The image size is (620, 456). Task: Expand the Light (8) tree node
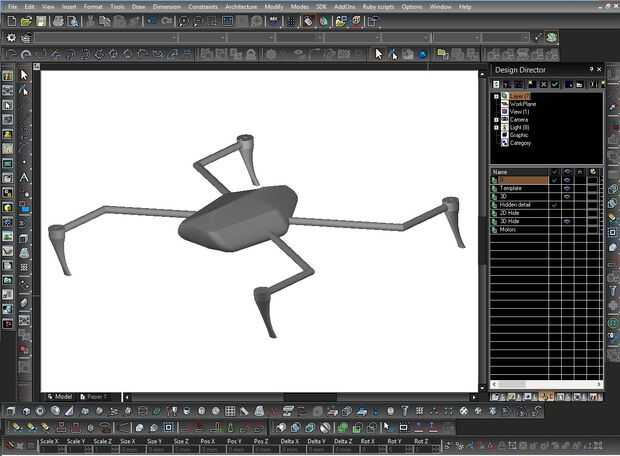coord(497,128)
